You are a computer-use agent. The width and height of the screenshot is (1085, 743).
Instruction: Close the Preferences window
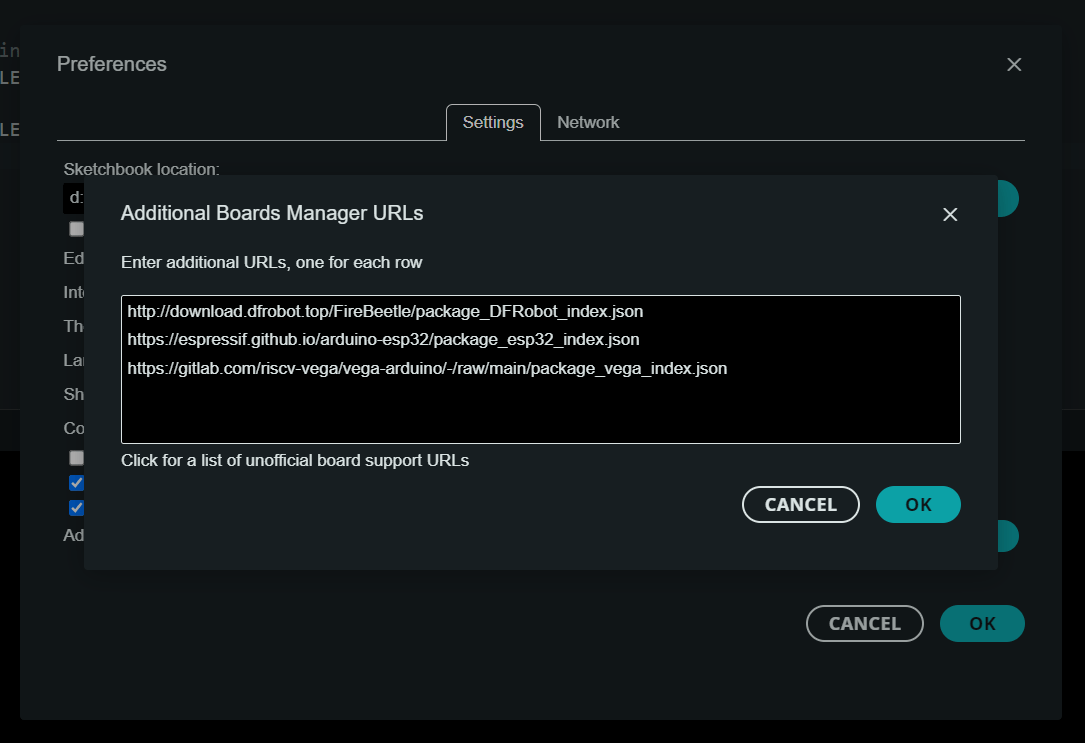tap(1014, 64)
